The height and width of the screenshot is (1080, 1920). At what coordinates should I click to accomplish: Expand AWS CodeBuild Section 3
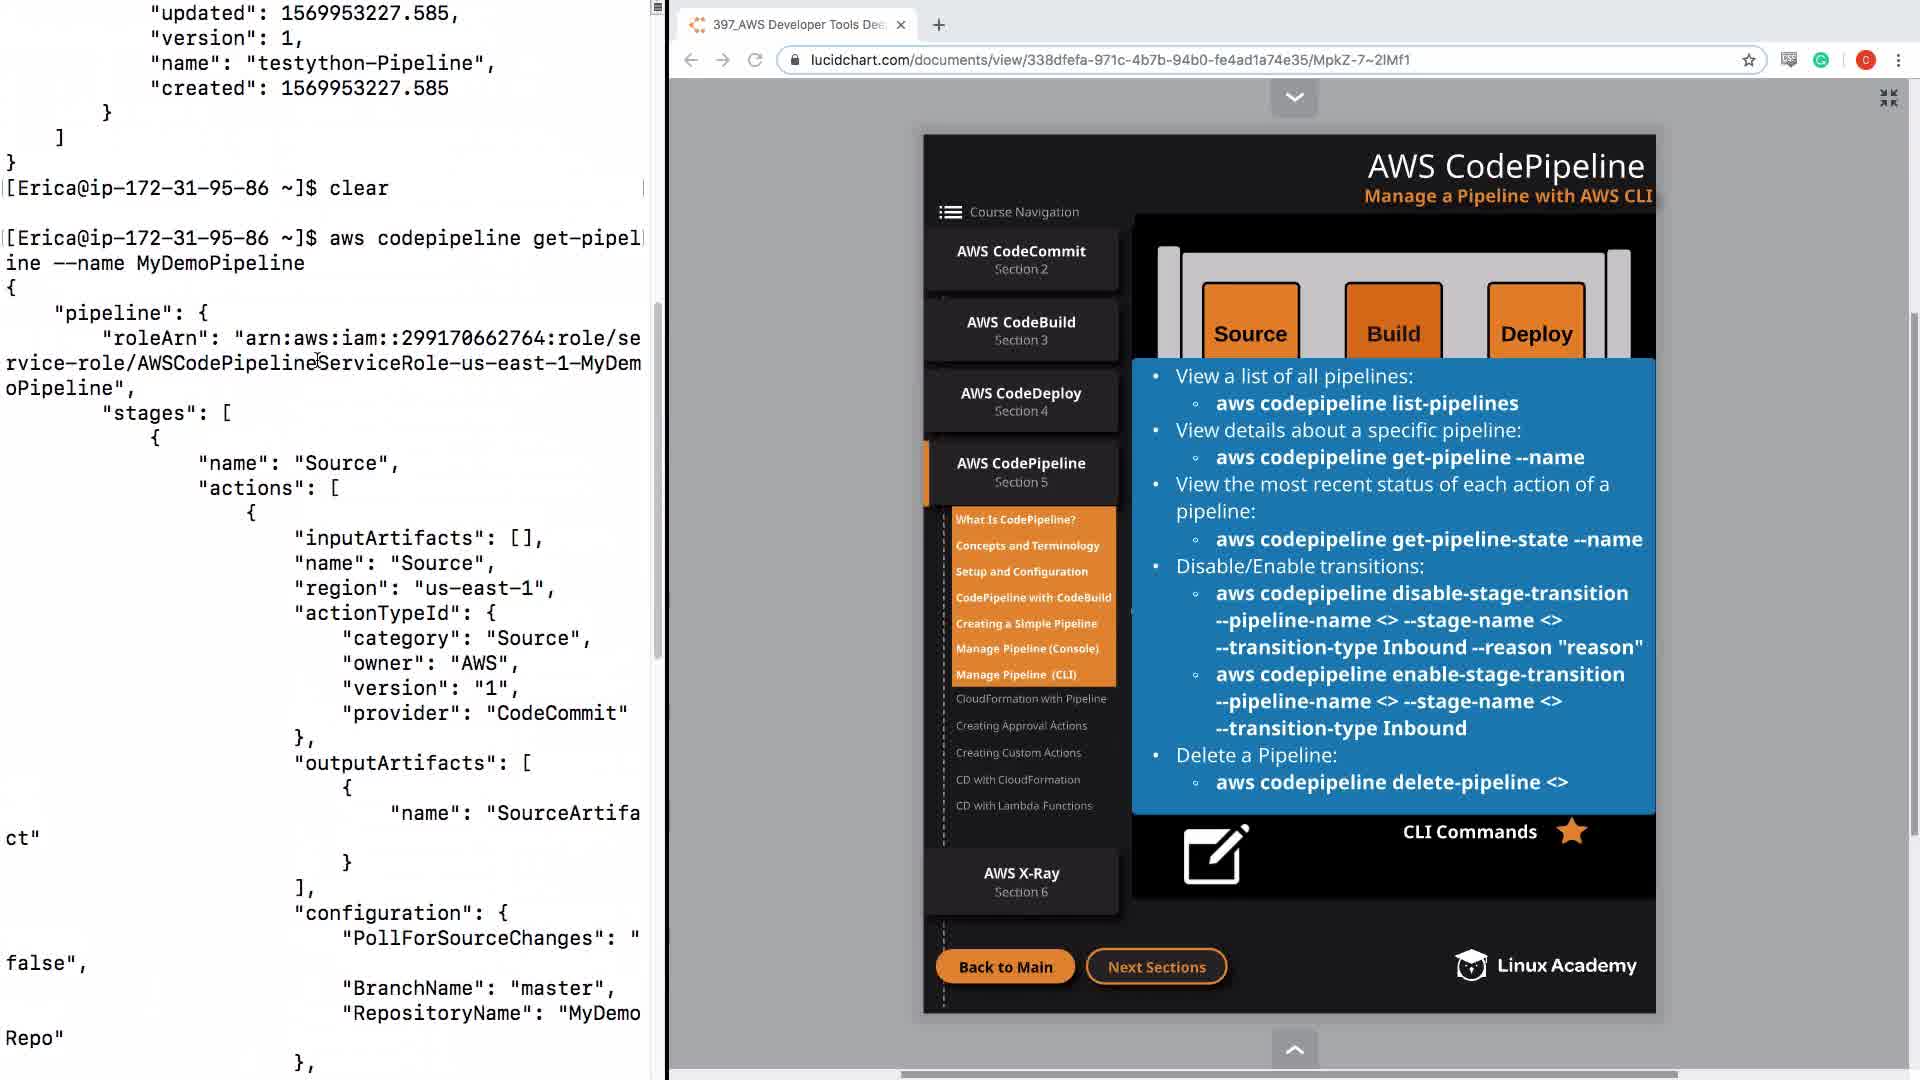(x=1020, y=330)
